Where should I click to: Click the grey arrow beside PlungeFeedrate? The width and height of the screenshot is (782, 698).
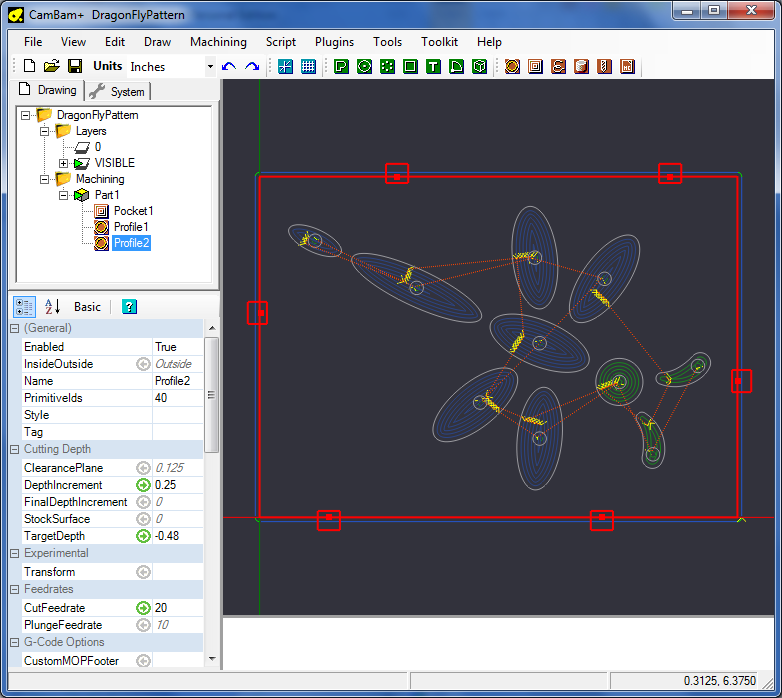click(x=143, y=625)
